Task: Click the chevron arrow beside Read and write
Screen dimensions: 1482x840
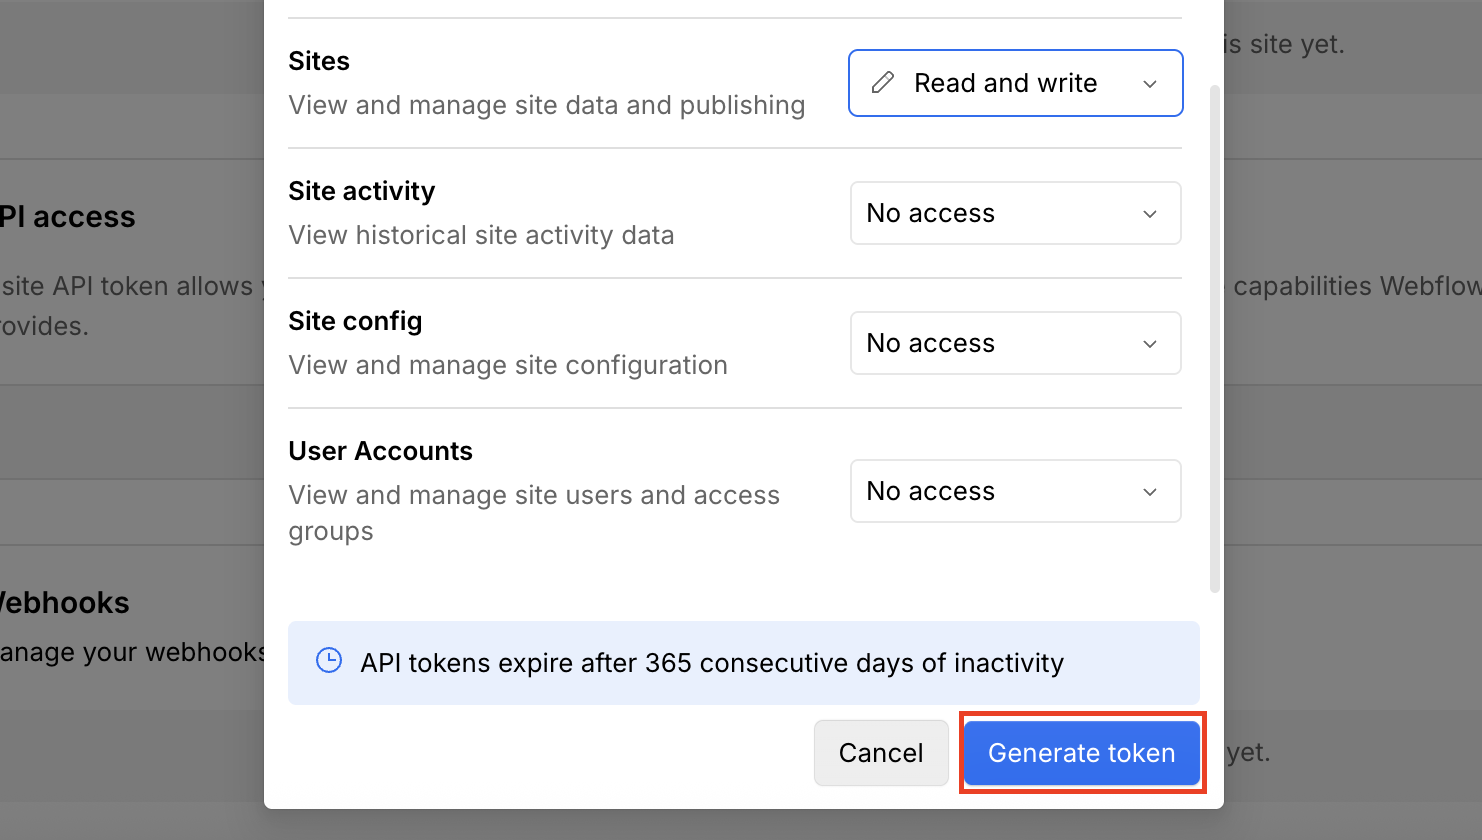Action: pyautogui.click(x=1150, y=84)
